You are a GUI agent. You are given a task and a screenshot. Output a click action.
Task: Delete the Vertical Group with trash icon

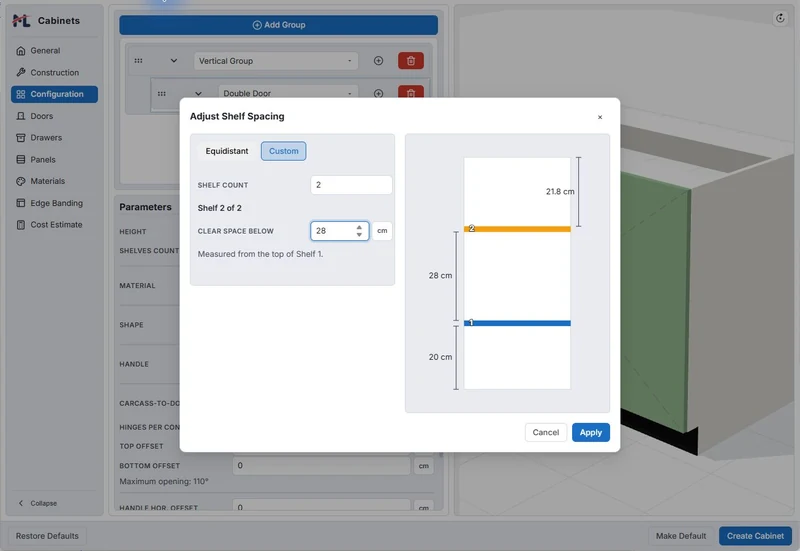click(x=411, y=61)
